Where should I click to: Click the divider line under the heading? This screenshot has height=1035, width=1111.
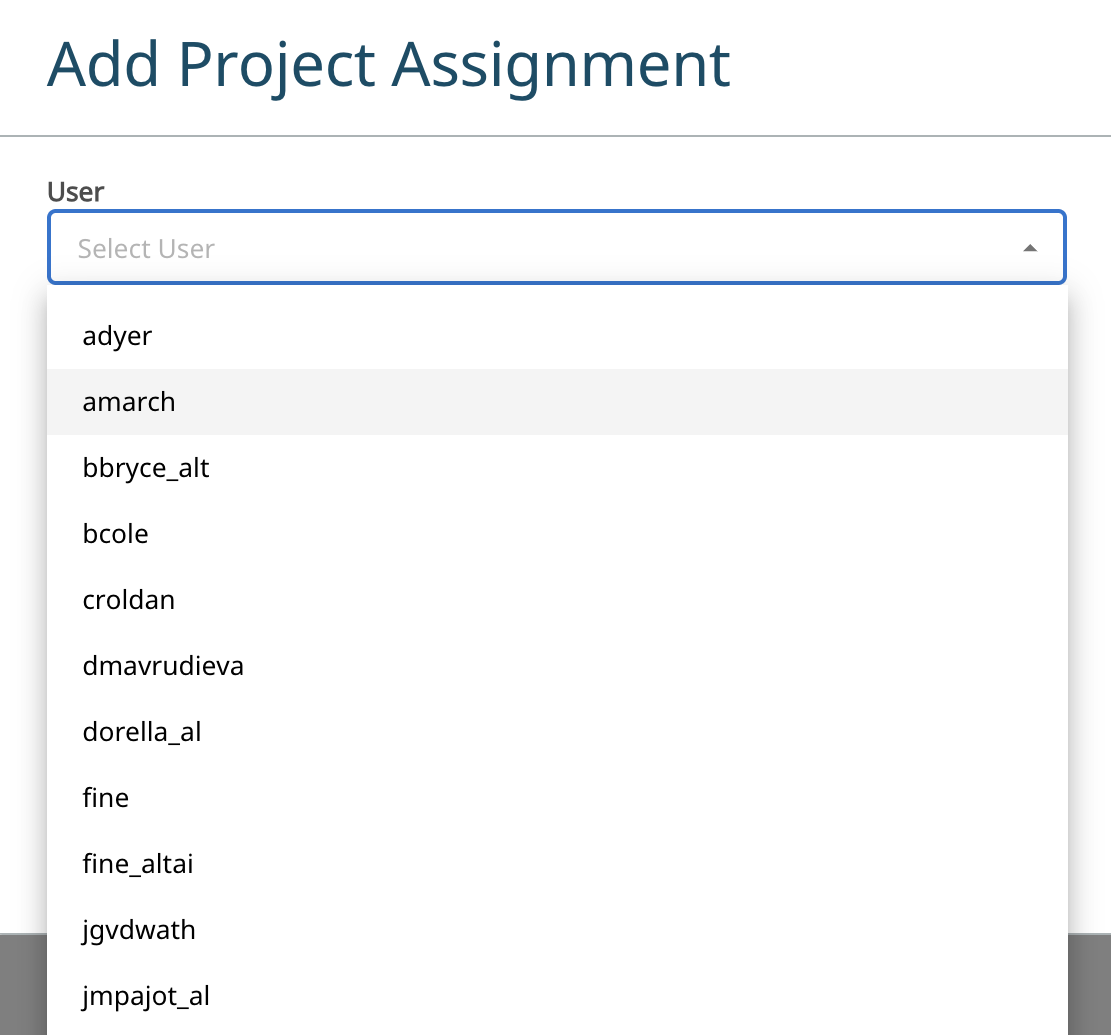tap(555, 135)
